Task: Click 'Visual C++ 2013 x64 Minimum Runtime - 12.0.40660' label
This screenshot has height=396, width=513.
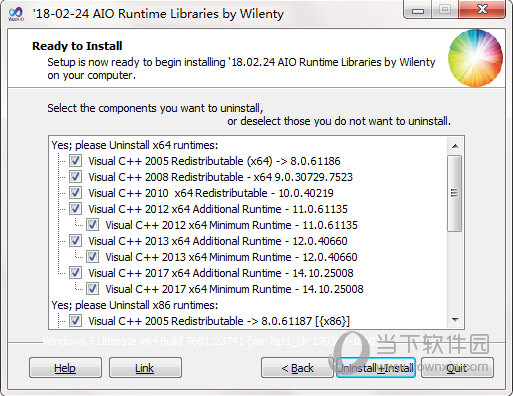Action: 231,257
